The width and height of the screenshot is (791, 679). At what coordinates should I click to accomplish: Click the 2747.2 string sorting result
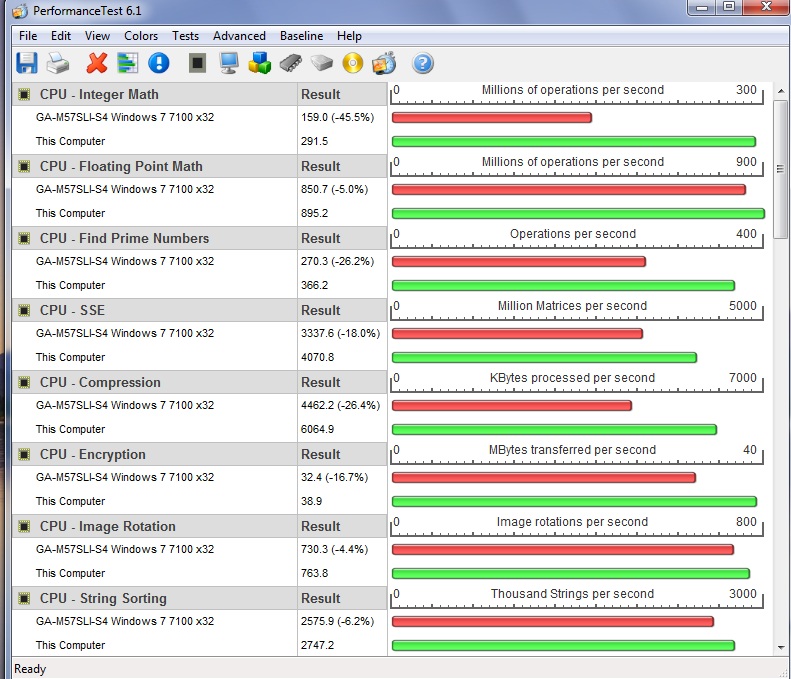(x=317, y=645)
